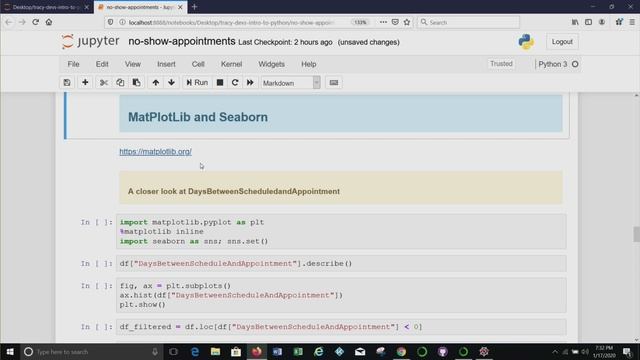
Task: Open the Insert menu
Action: [x=166, y=64]
